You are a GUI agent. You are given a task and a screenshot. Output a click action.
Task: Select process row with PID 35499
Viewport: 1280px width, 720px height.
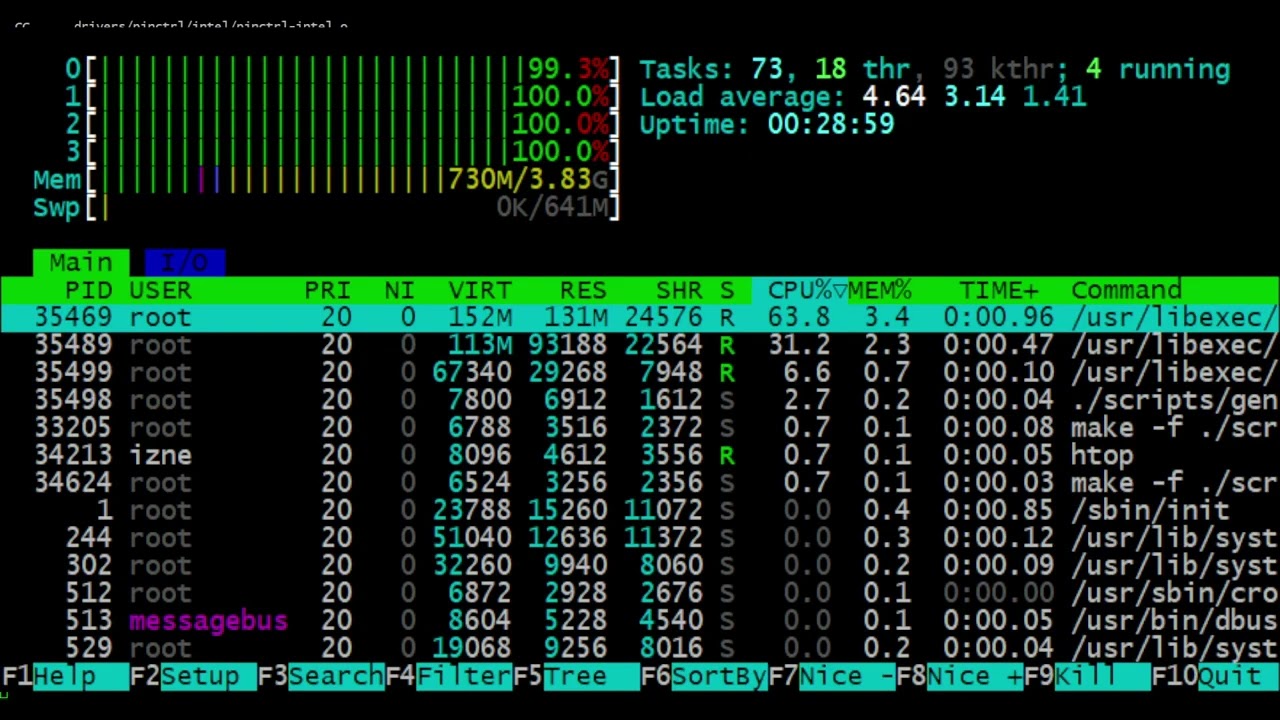(x=640, y=373)
